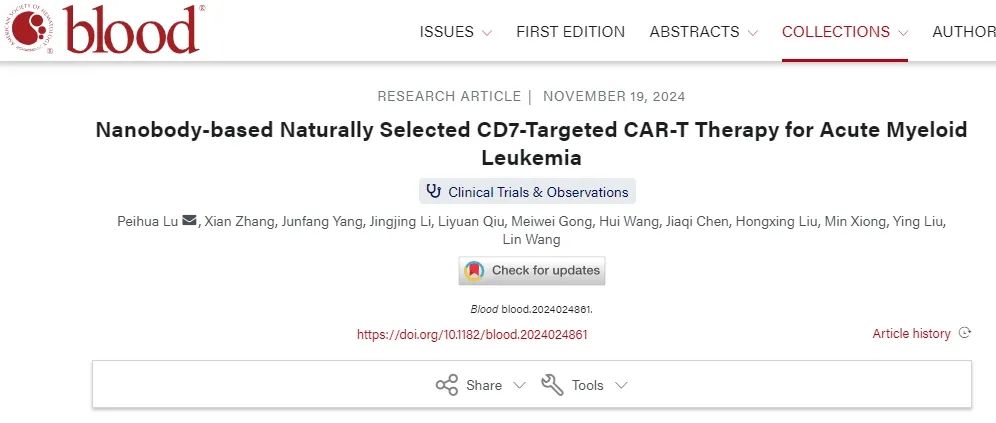The image size is (996, 423).
Task: Click the Check for updates bookmark icon
Action: (474, 270)
